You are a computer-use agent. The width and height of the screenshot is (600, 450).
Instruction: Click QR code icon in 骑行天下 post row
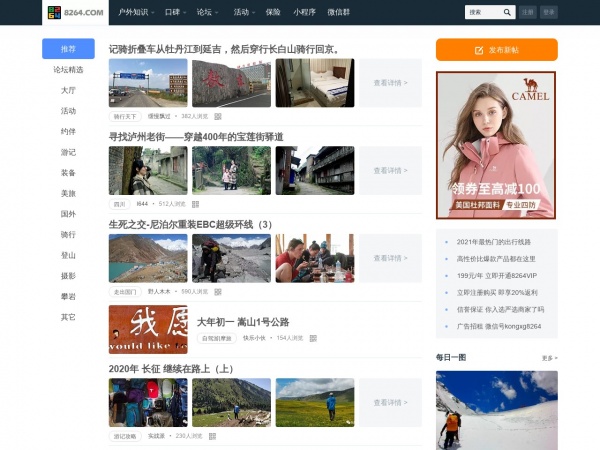tap(218, 116)
